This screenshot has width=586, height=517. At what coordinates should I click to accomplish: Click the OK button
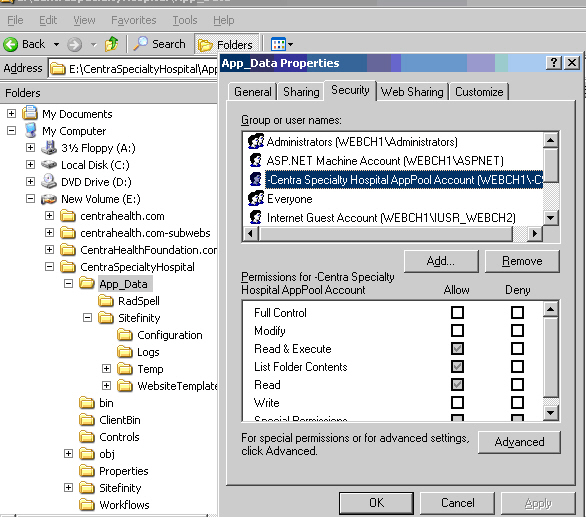(x=376, y=503)
